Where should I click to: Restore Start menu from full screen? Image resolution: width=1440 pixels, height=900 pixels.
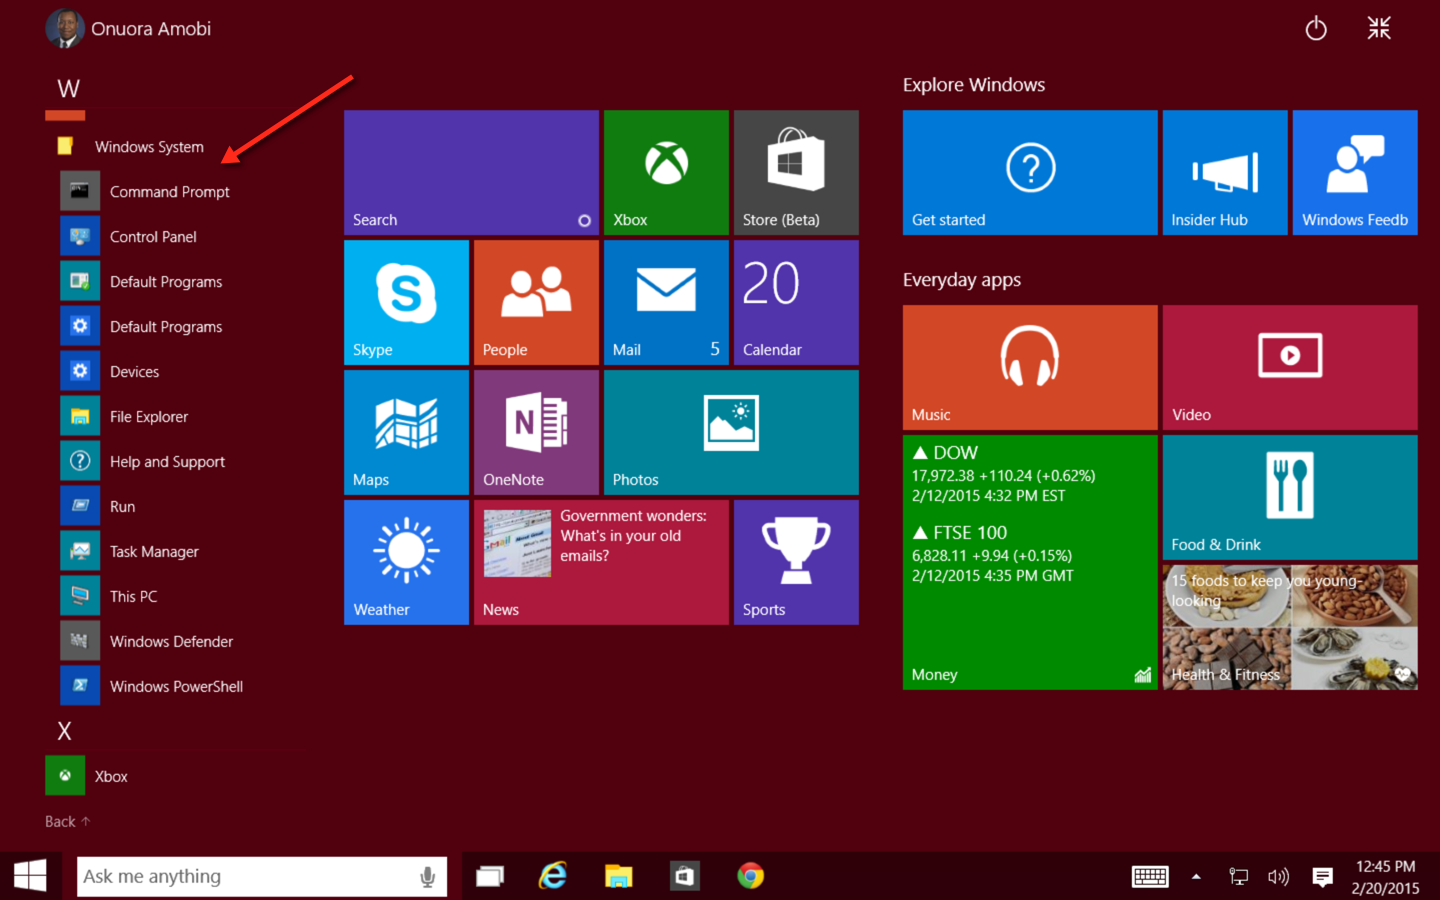point(1379,29)
